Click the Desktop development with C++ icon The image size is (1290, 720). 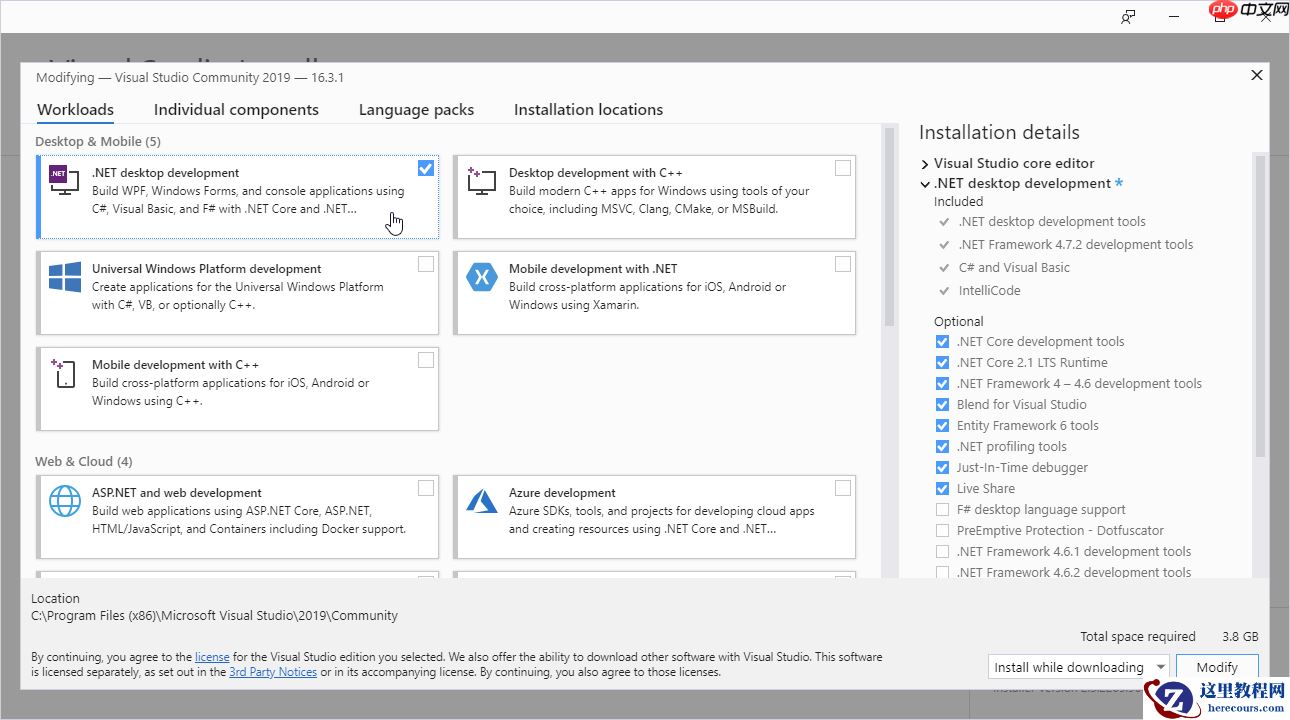click(x=481, y=180)
